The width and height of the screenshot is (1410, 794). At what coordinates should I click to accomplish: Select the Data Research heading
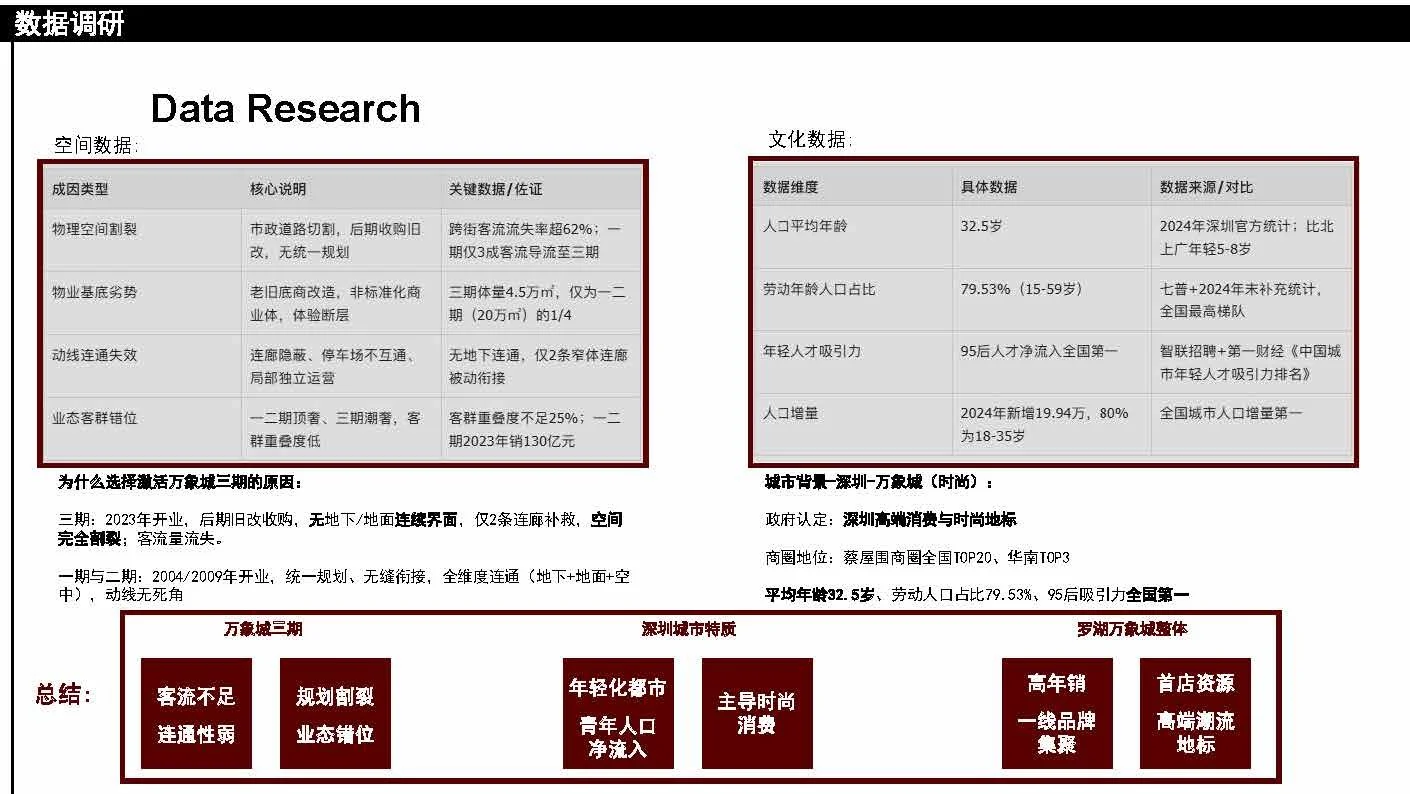tap(285, 108)
